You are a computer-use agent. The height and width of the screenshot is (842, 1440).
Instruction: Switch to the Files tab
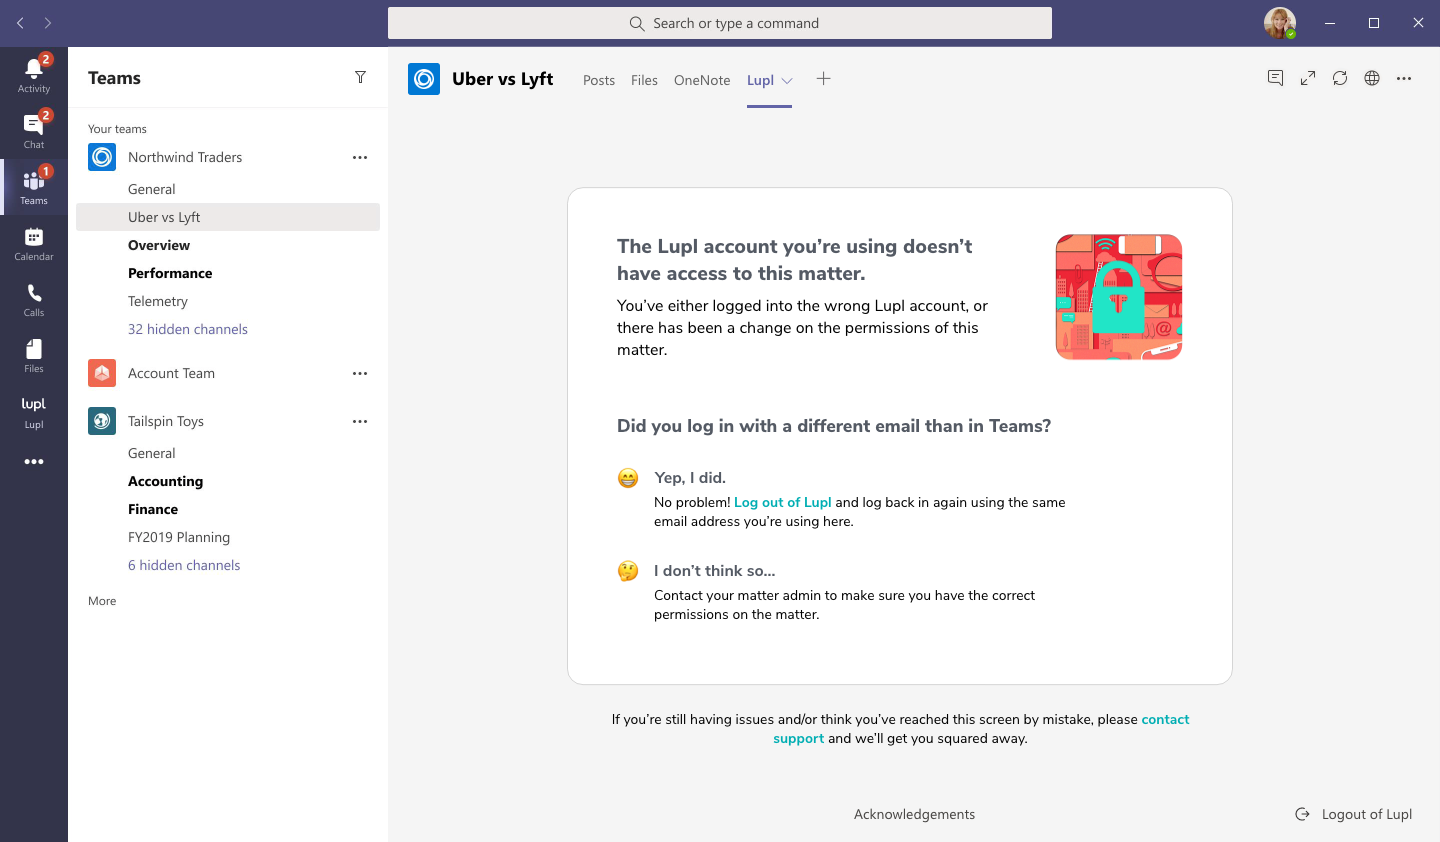[644, 80]
